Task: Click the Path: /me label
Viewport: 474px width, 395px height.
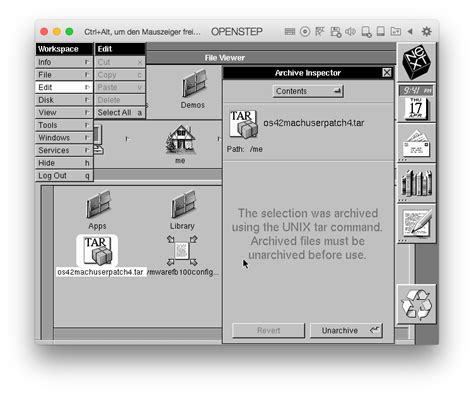Action: (245, 149)
